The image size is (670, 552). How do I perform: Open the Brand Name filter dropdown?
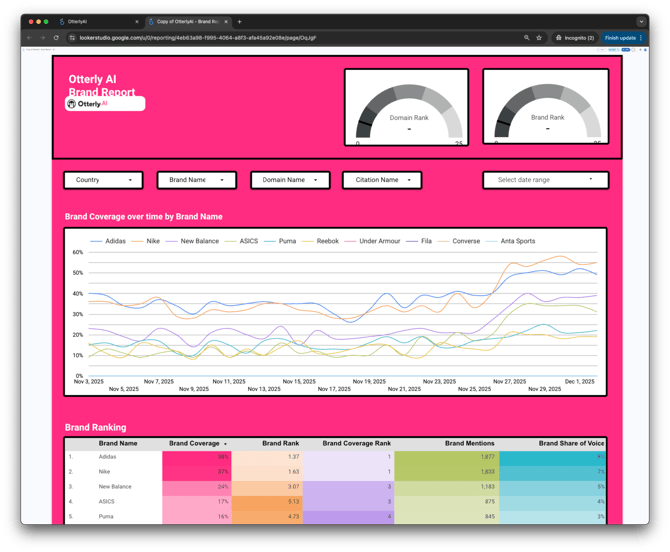click(x=197, y=180)
